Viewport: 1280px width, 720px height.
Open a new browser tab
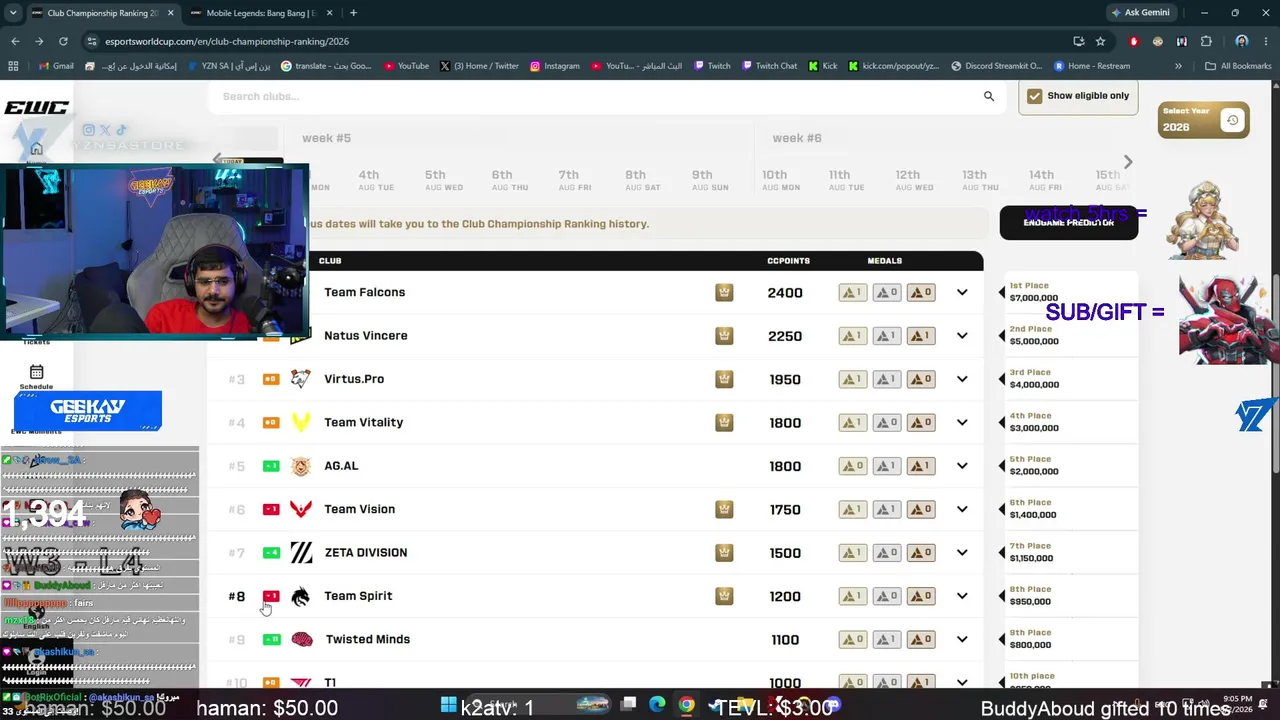[353, 13]
